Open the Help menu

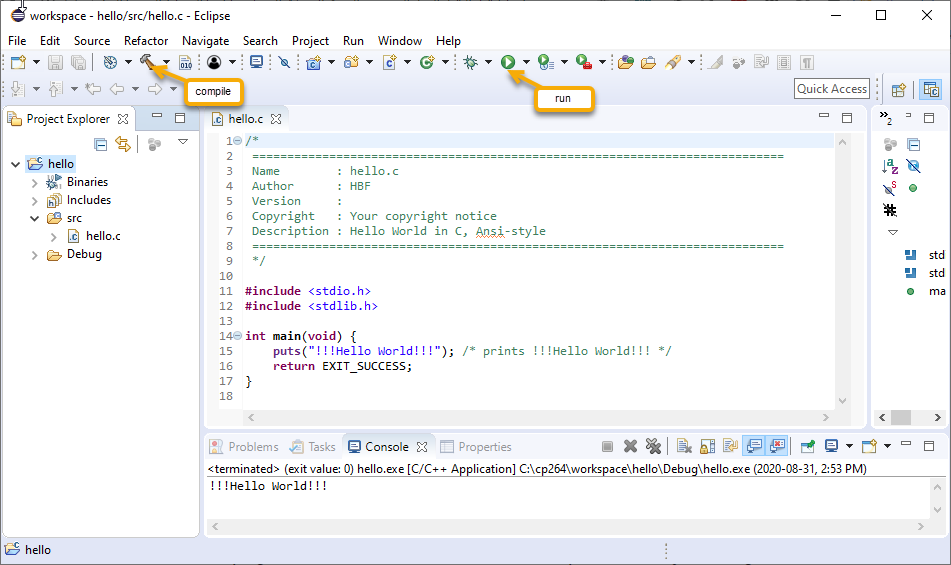click(x=448, y=41)
